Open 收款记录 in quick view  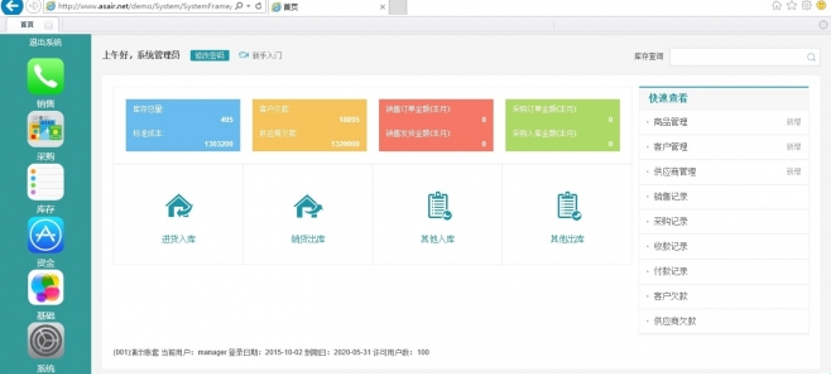(x=670, y=246)
